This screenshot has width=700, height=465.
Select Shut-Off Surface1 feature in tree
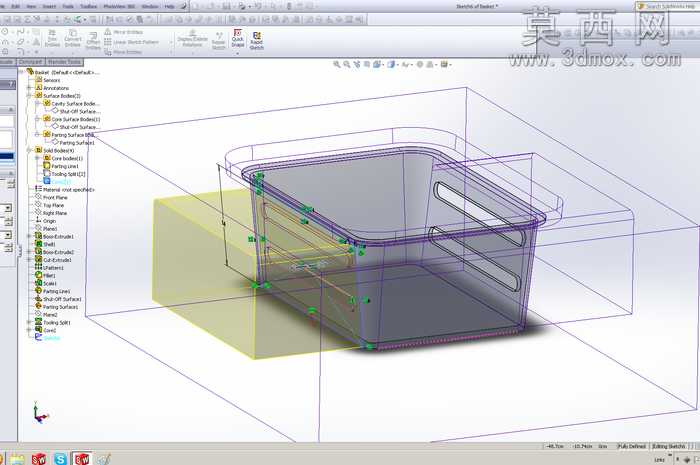[x=58, y=299]
